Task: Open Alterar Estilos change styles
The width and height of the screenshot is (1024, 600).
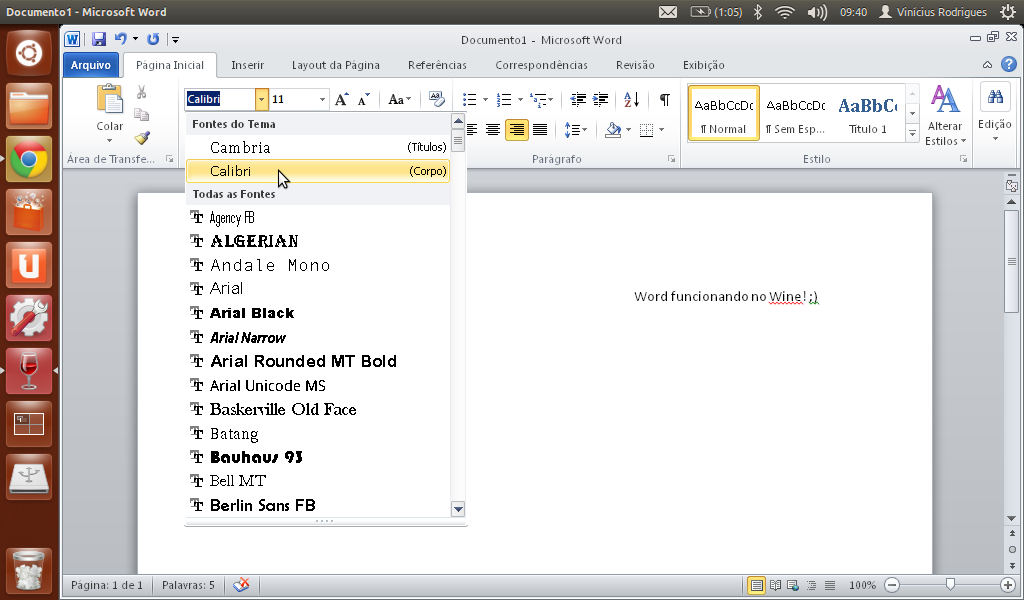Action: 945,116
